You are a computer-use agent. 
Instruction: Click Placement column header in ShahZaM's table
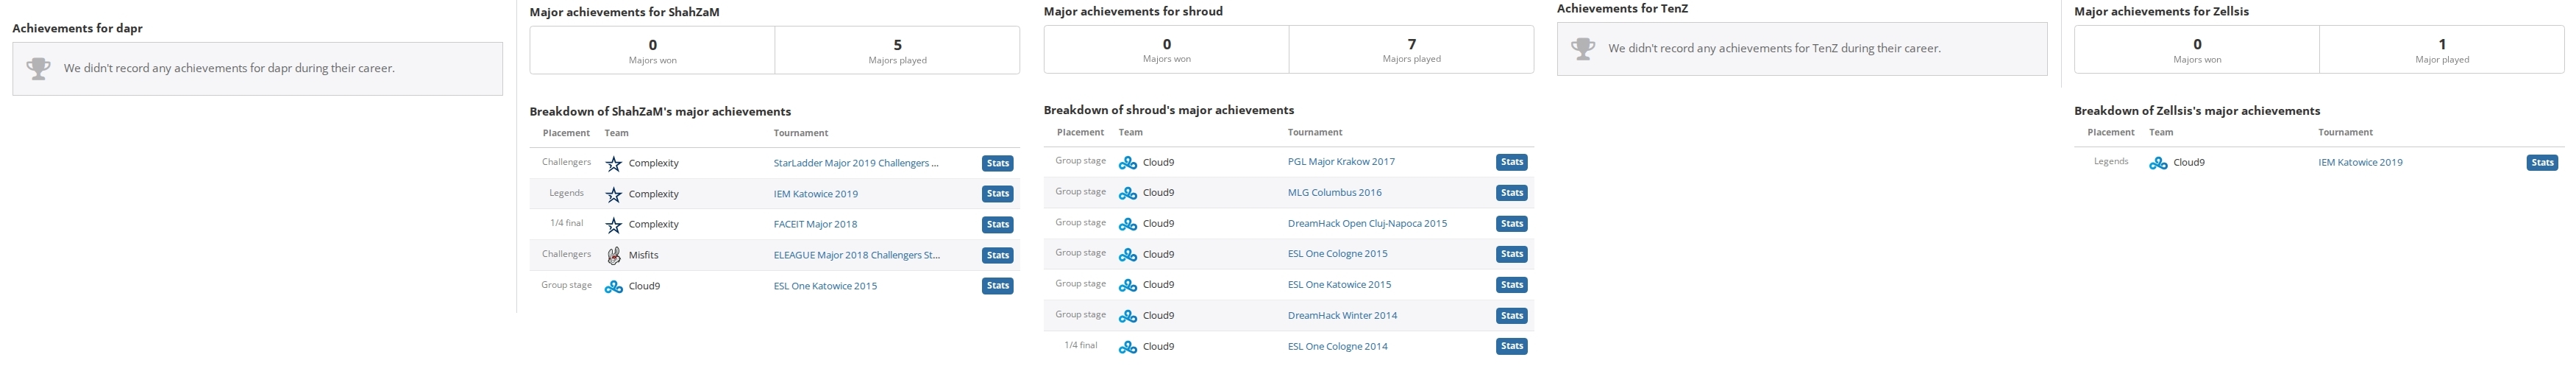click(x=566, y=133)
